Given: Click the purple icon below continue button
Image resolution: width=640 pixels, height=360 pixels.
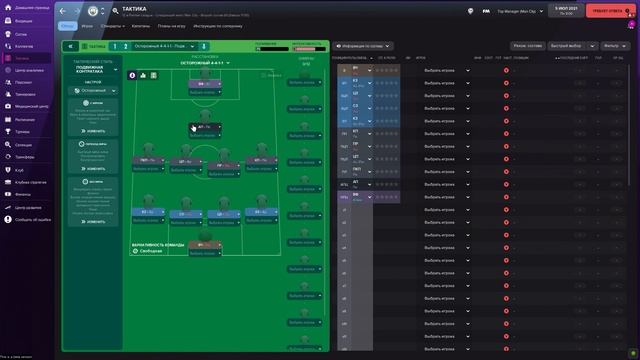Looking at the screenshot, I should (631, 25).
